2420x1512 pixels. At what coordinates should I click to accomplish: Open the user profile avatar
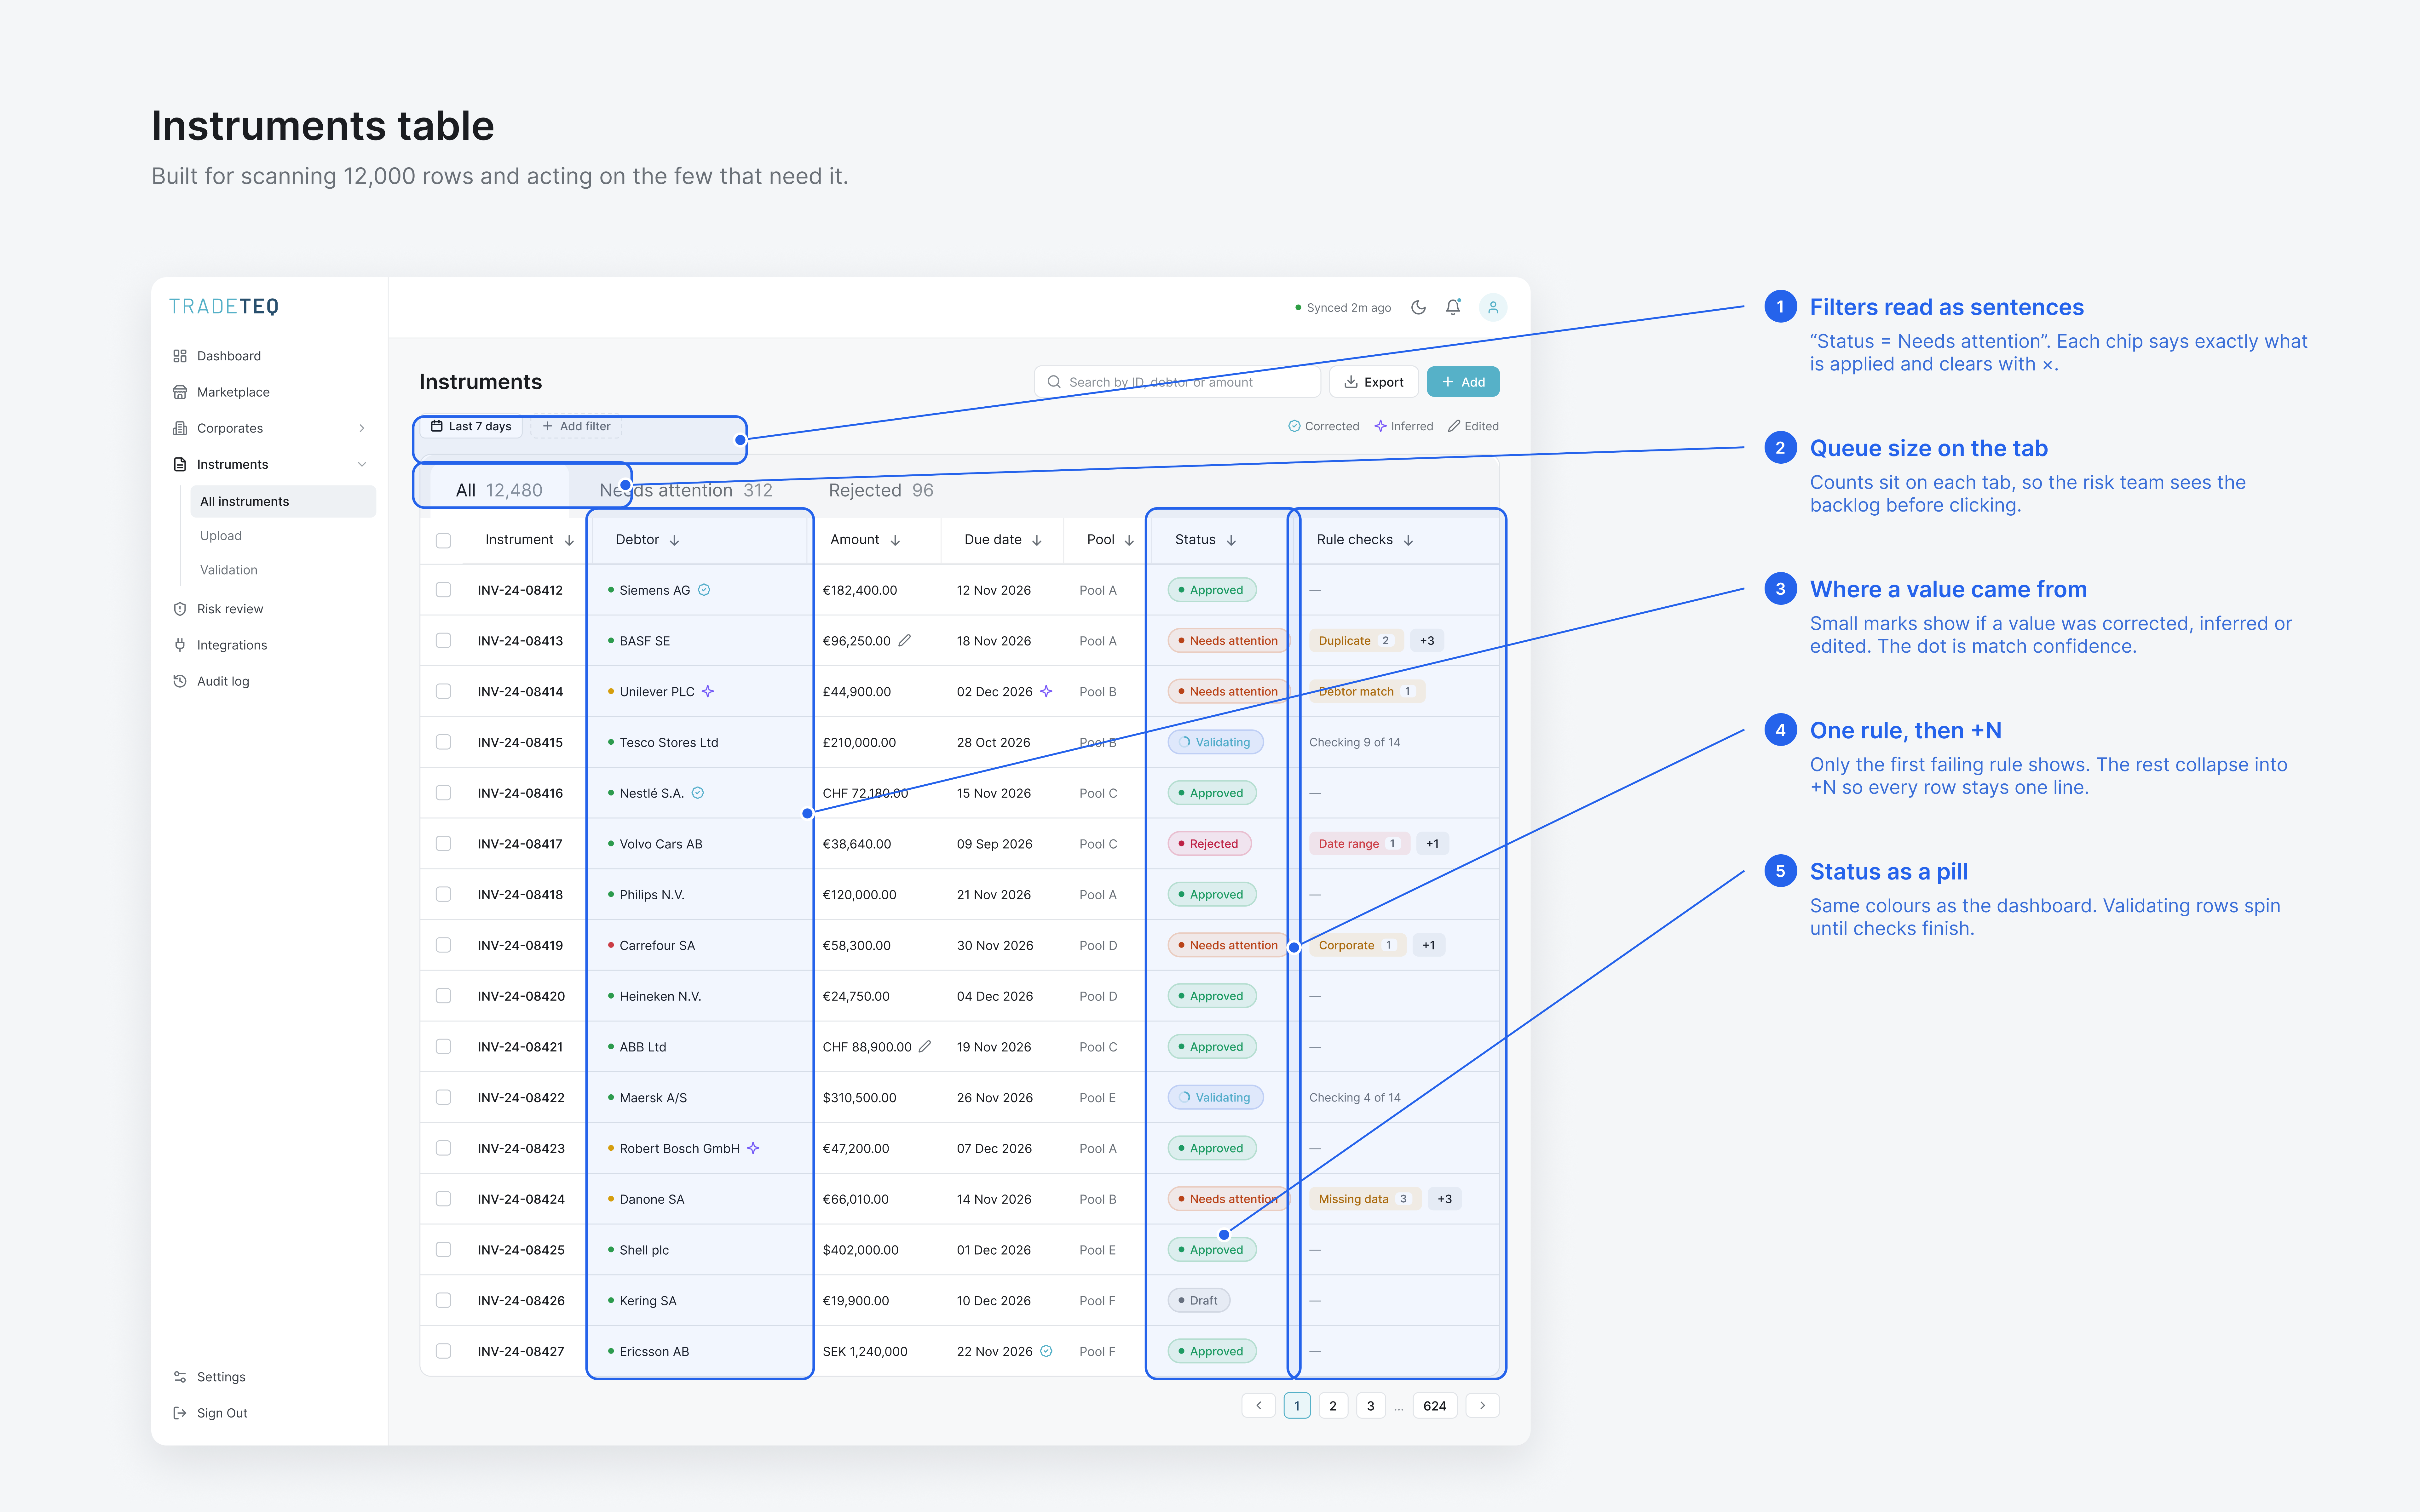click(x=1493, y=307)
